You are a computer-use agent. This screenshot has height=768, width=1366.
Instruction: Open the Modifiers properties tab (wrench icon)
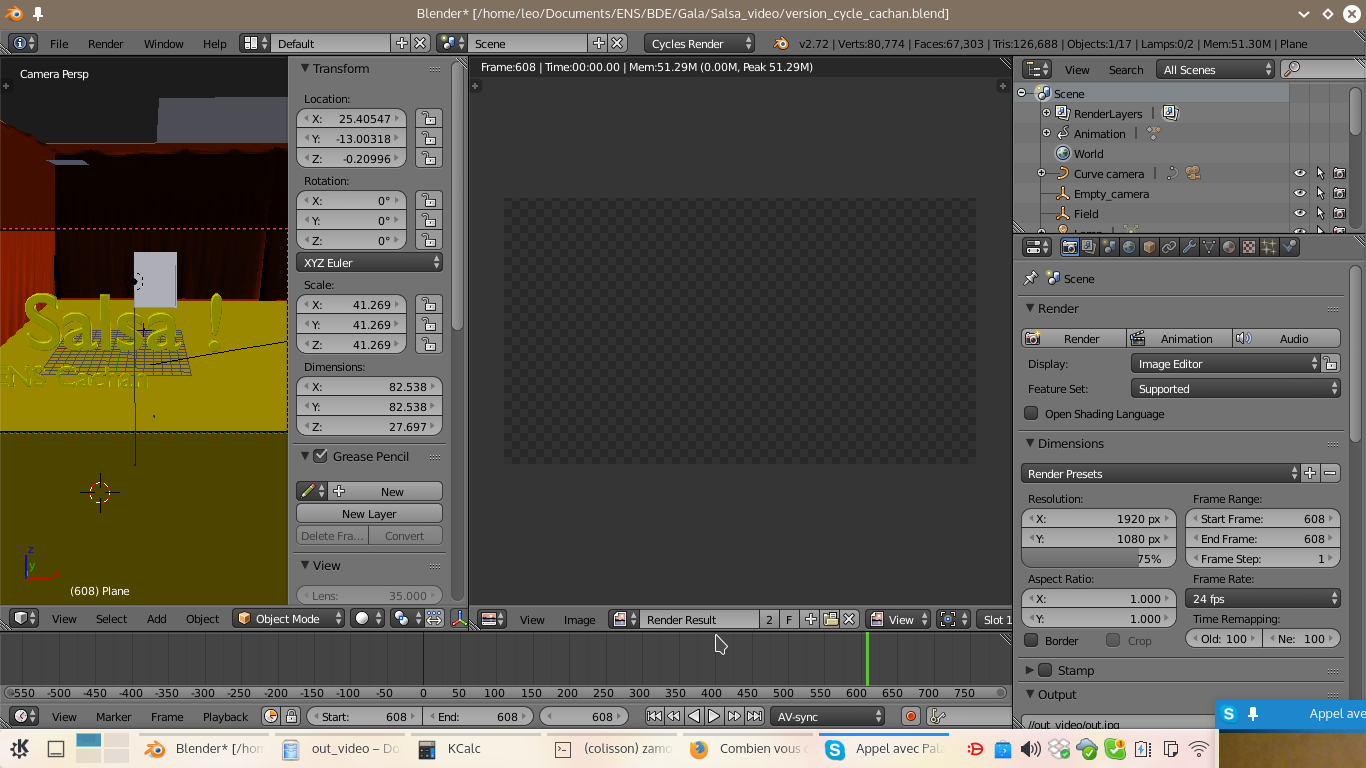tap(1189, 247)
